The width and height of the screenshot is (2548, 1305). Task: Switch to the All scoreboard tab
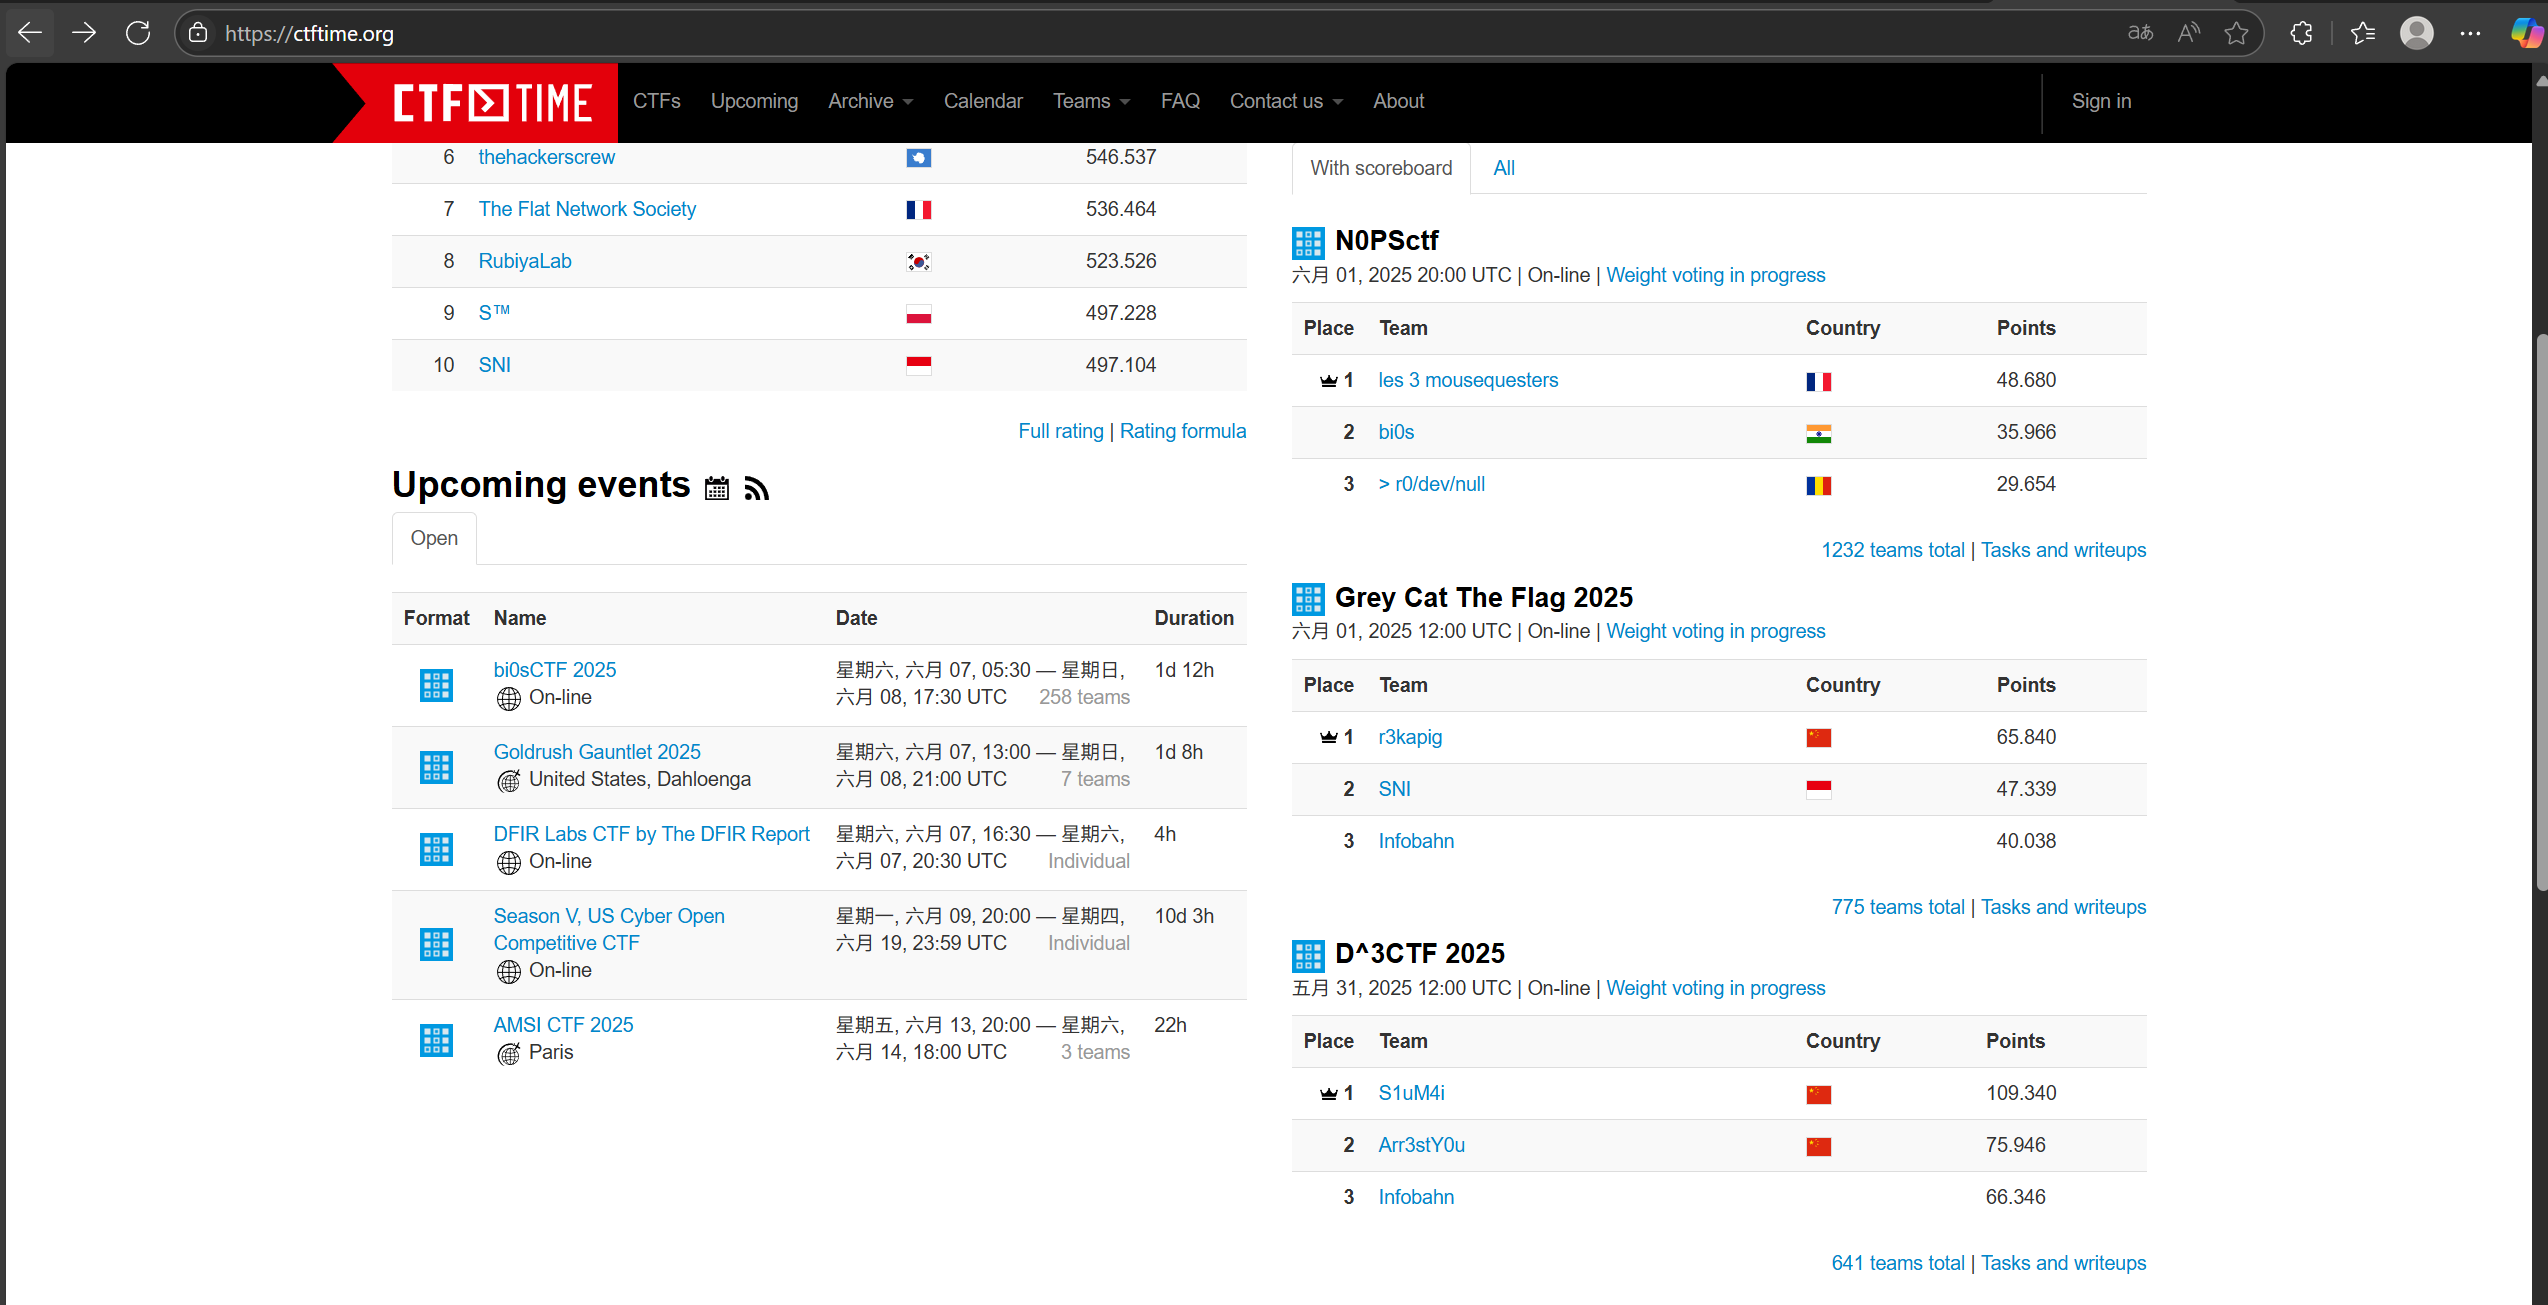point(1503,168)
